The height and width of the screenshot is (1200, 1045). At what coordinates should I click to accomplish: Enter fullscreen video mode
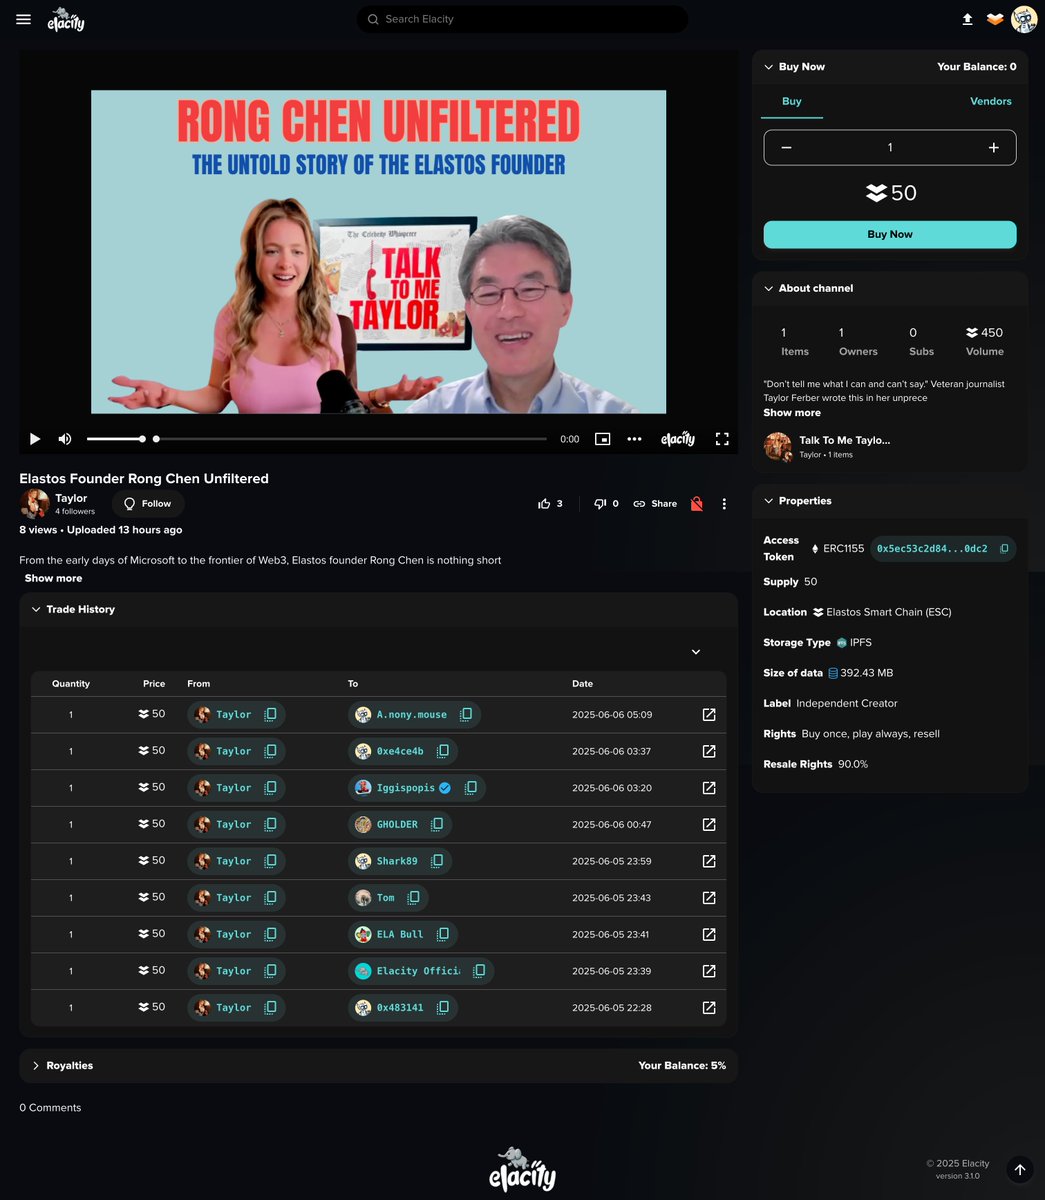722,439
